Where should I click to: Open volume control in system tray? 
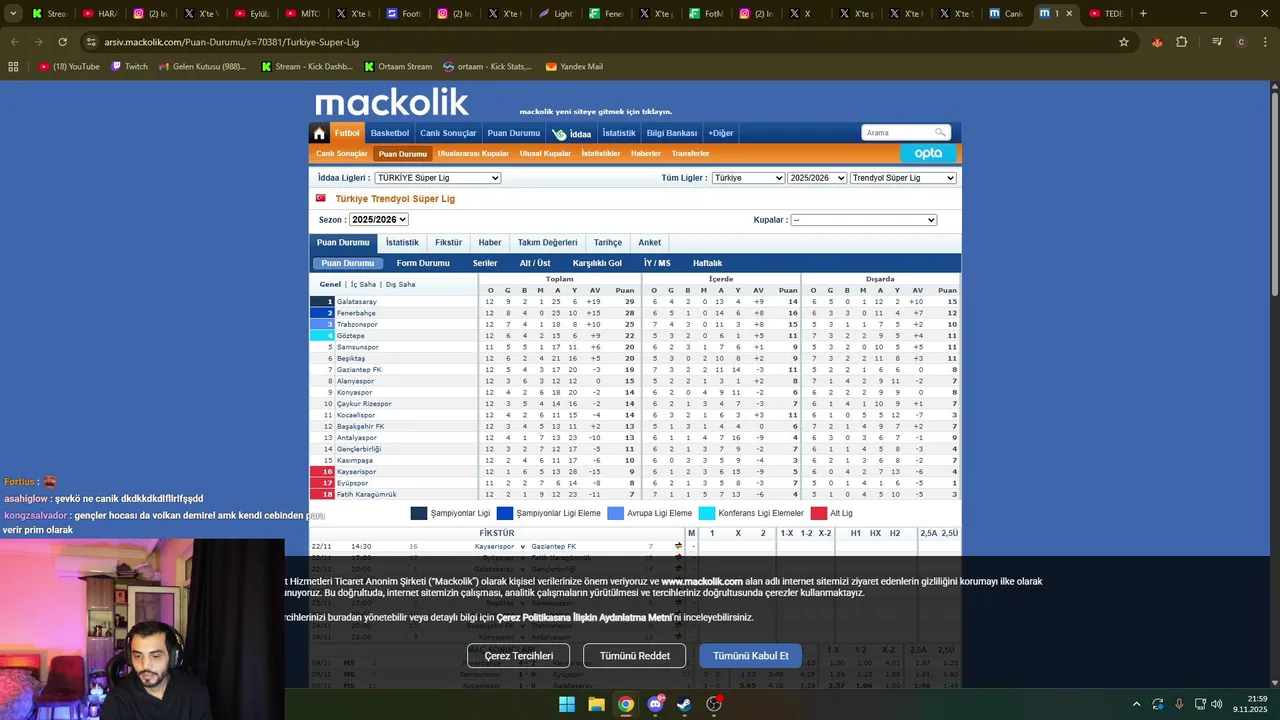[1217, 704]
